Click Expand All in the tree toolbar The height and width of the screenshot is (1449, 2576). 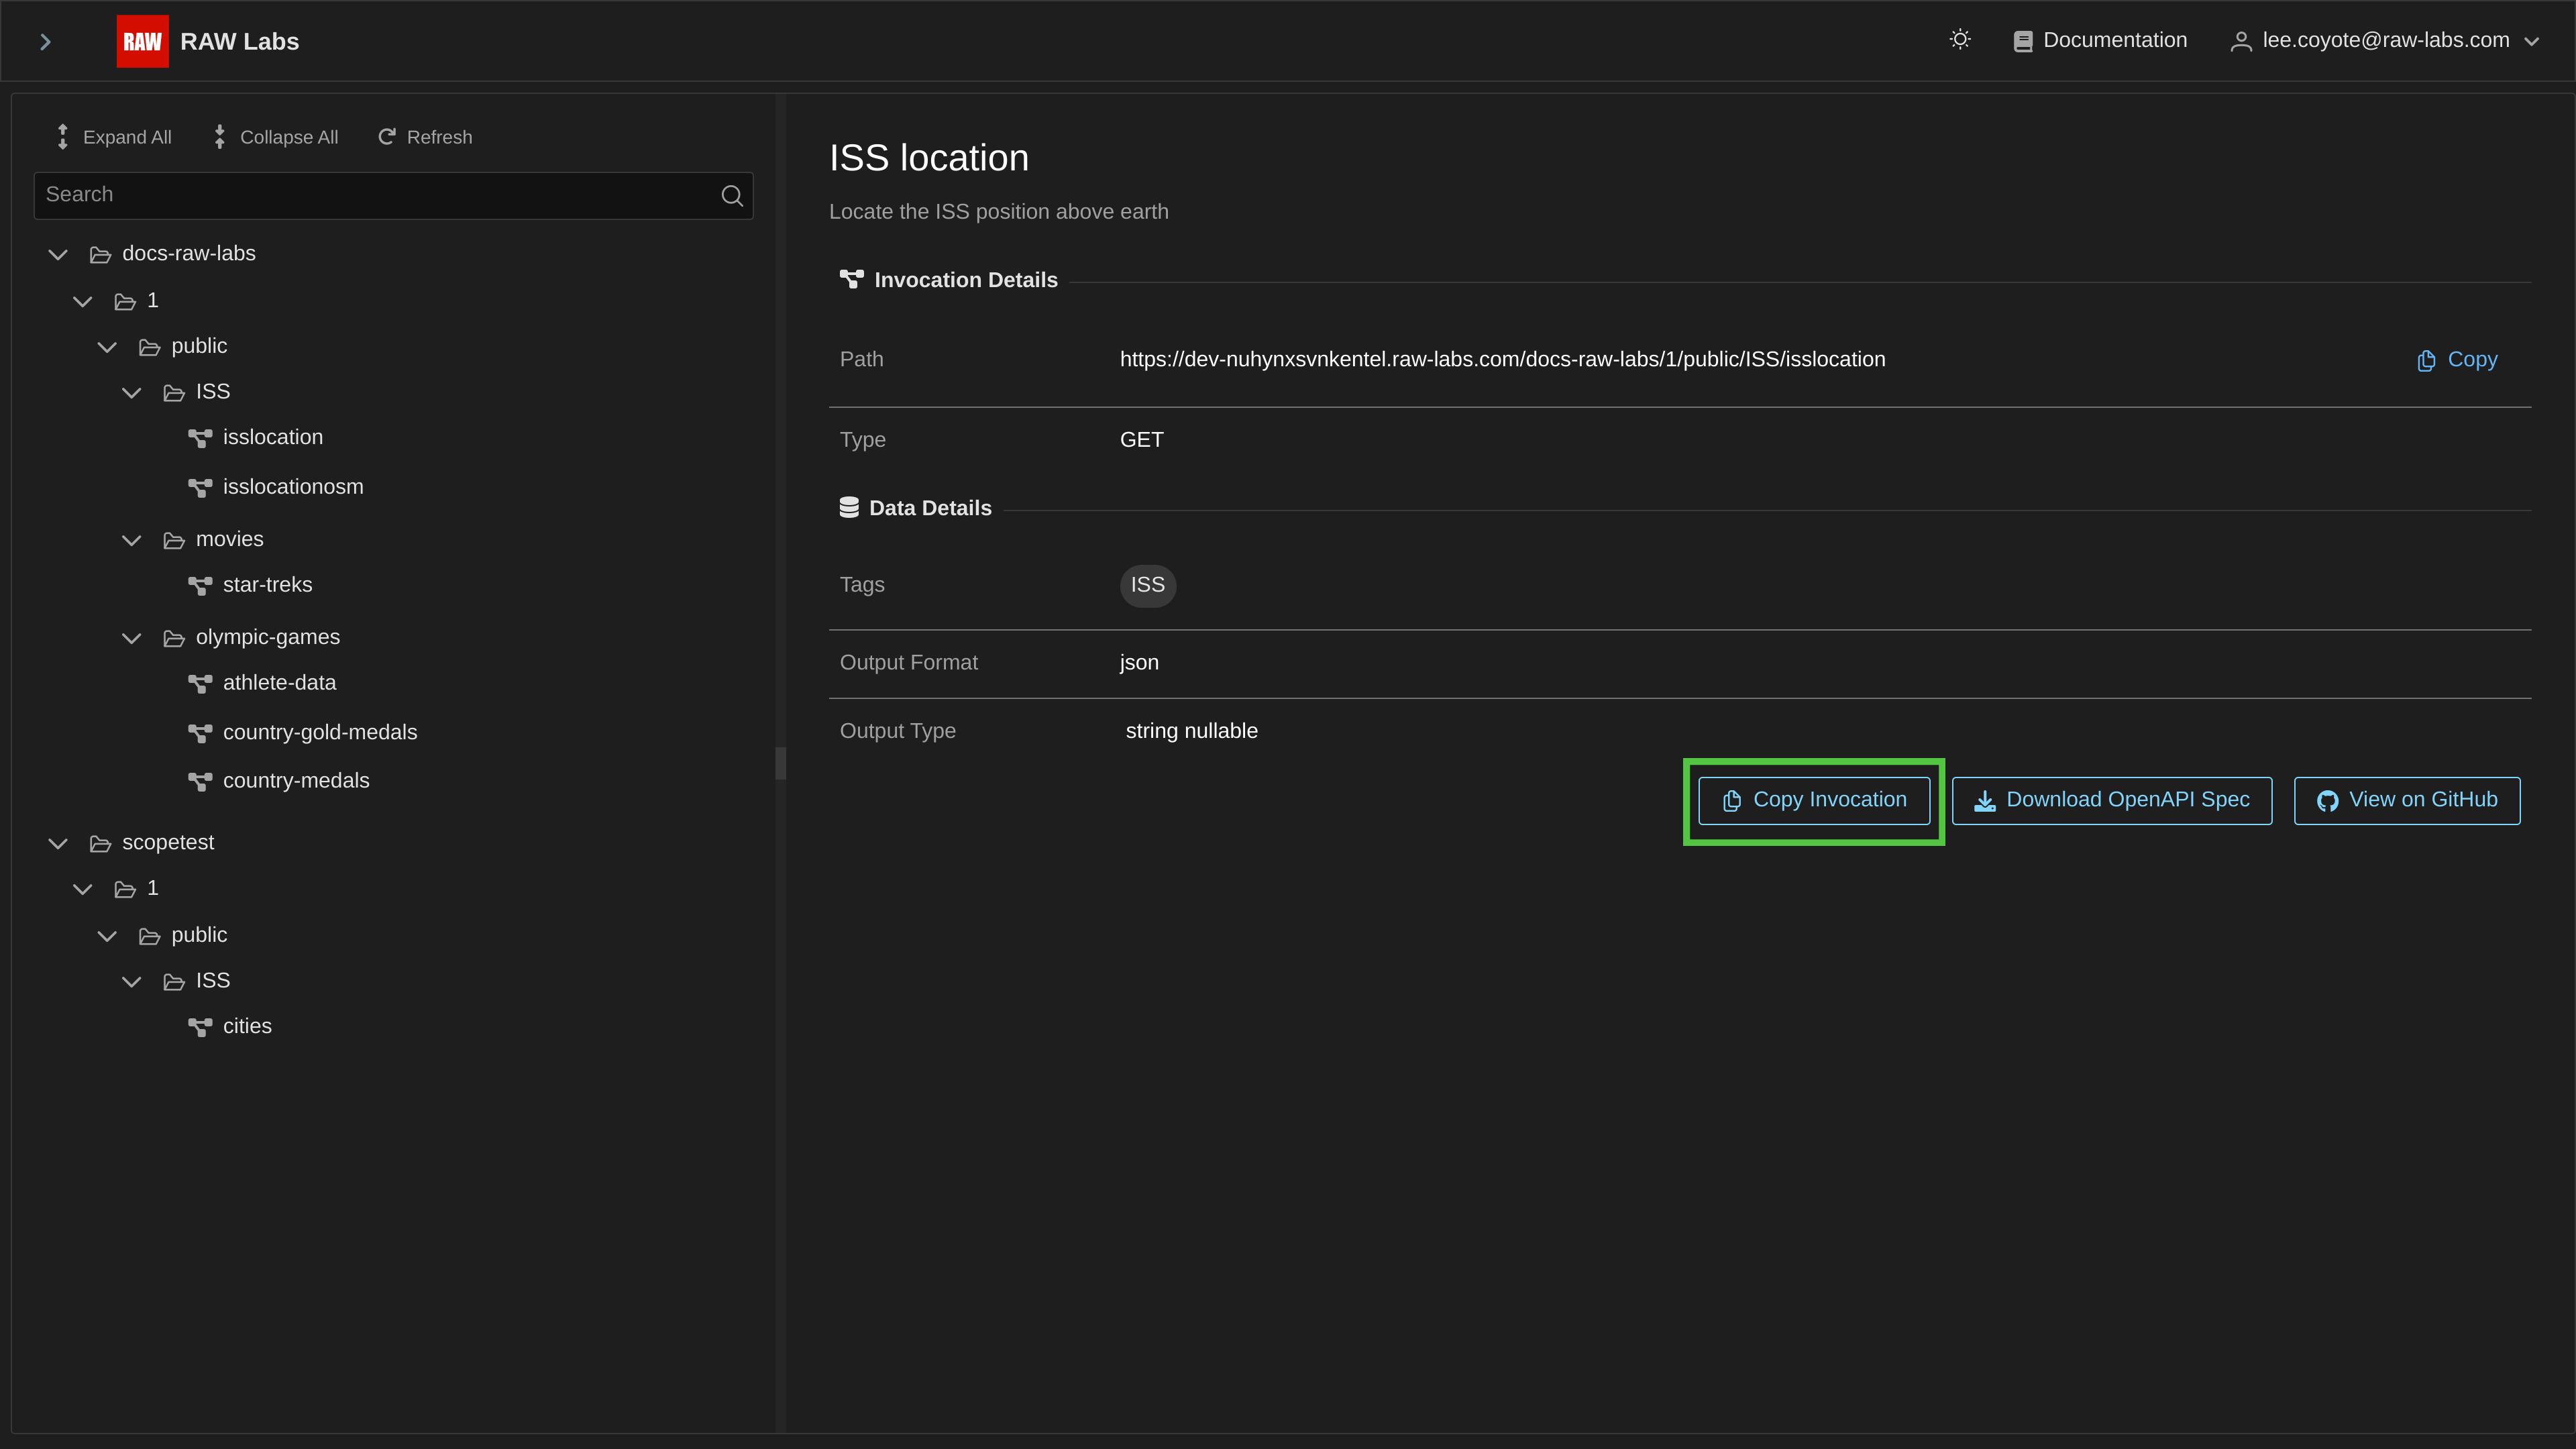(x=113, y=137)
